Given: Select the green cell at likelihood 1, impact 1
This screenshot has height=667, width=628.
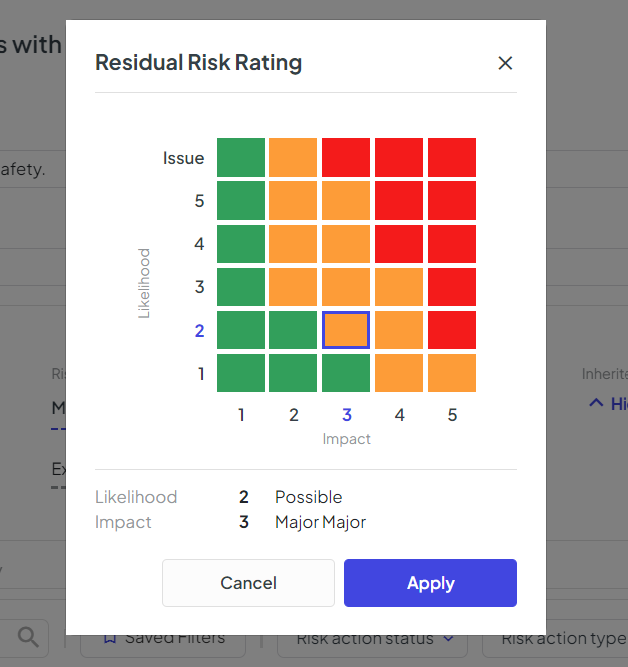Looking at the screenshot, I should click(241, 373).
